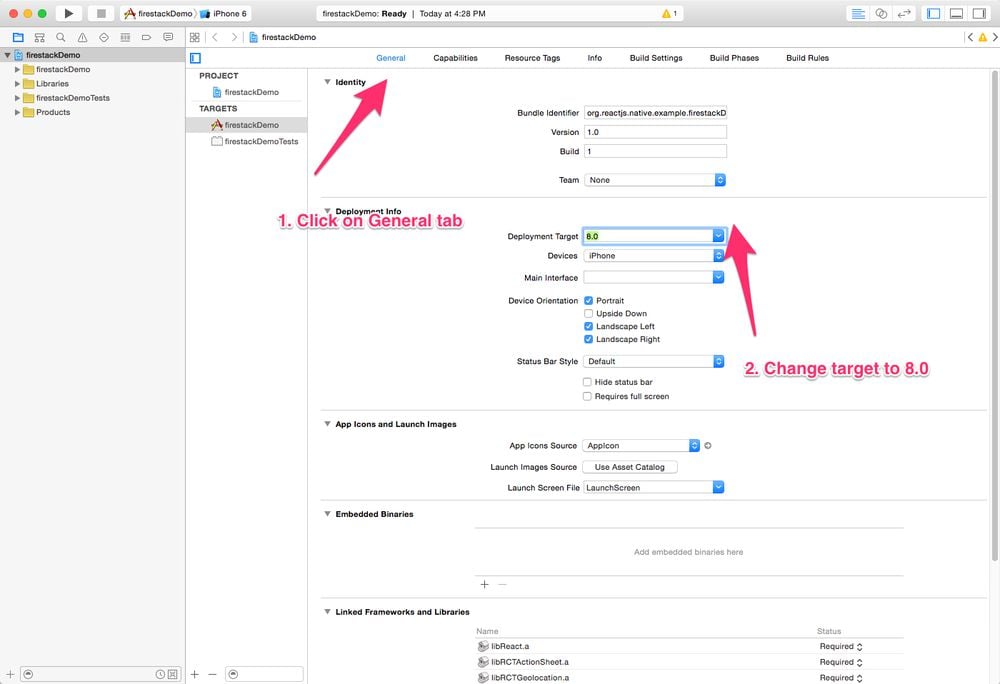
Task: Add a new target with plus button
Action: tap(195, 674)
